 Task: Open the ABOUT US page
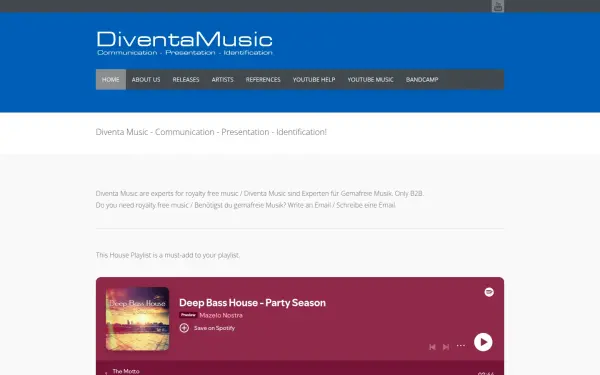tap(146, 80)
